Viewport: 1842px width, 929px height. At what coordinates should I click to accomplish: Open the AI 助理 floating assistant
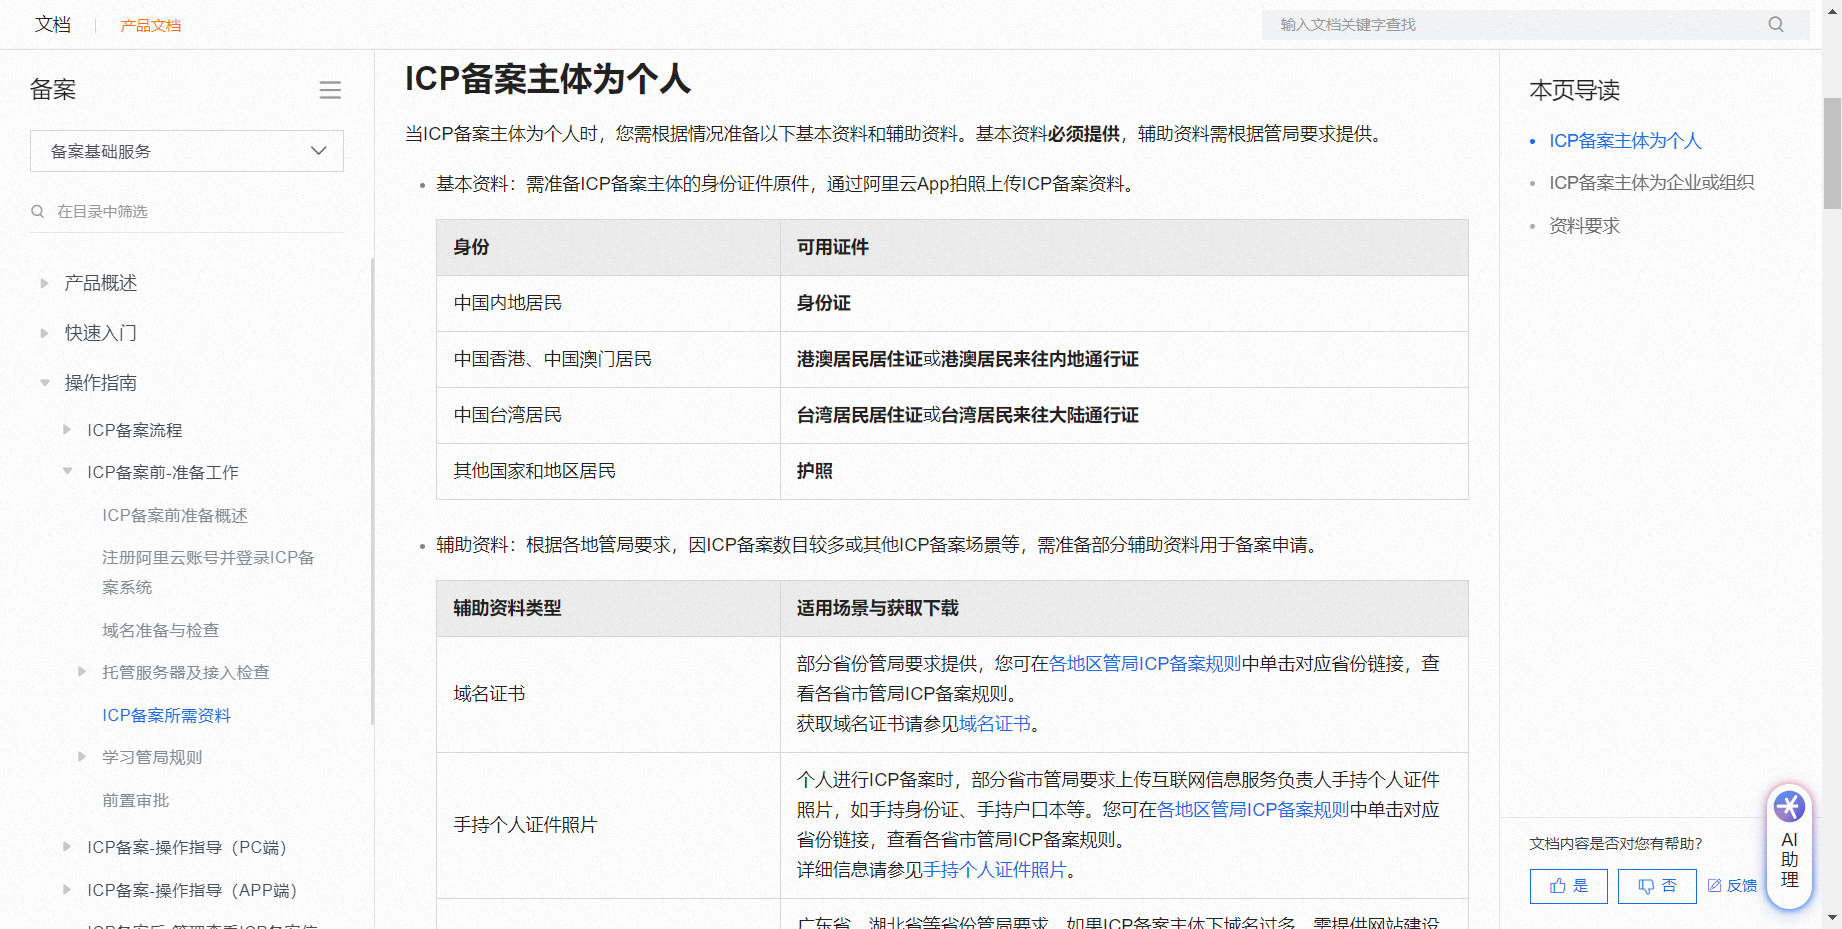(x=1789, y=846)
